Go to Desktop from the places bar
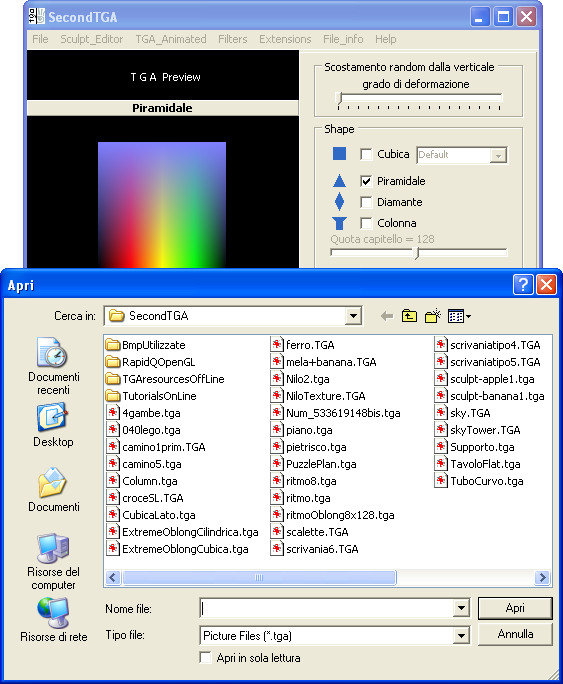The height and width of the screenshot is (684, 563). 53,425
